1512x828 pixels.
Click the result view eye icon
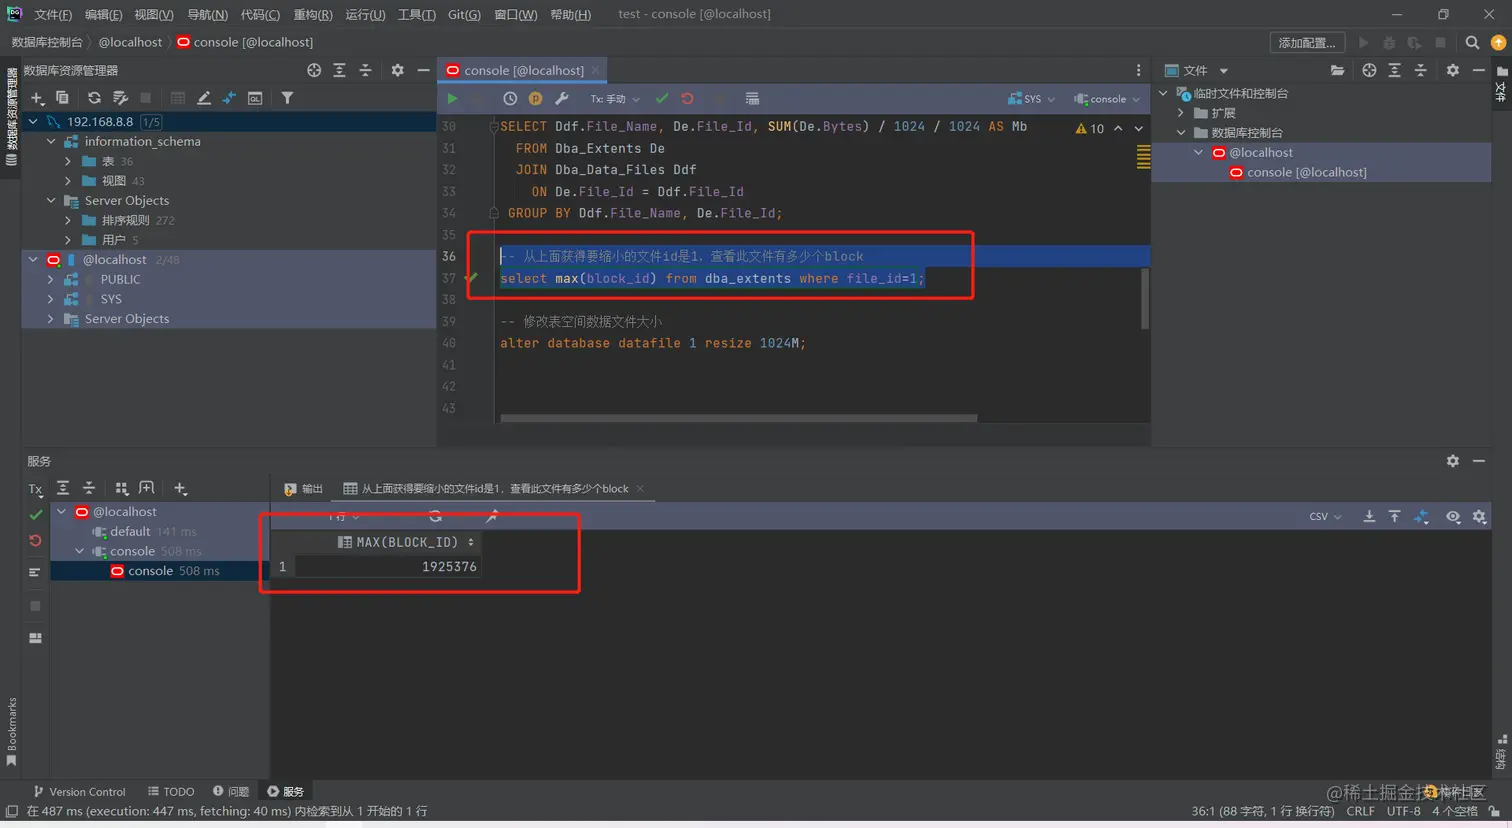point(1453,517)
